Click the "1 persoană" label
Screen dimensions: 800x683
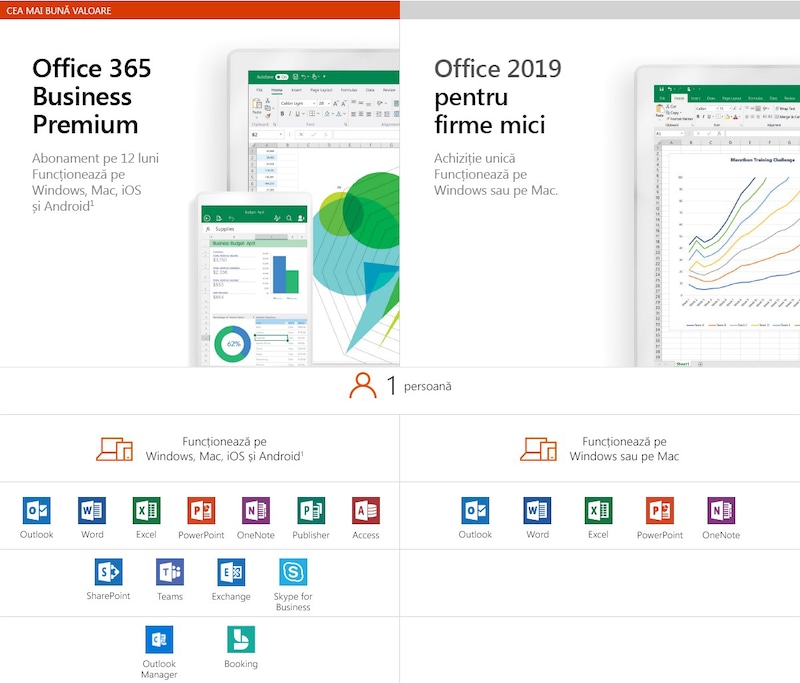419,386
